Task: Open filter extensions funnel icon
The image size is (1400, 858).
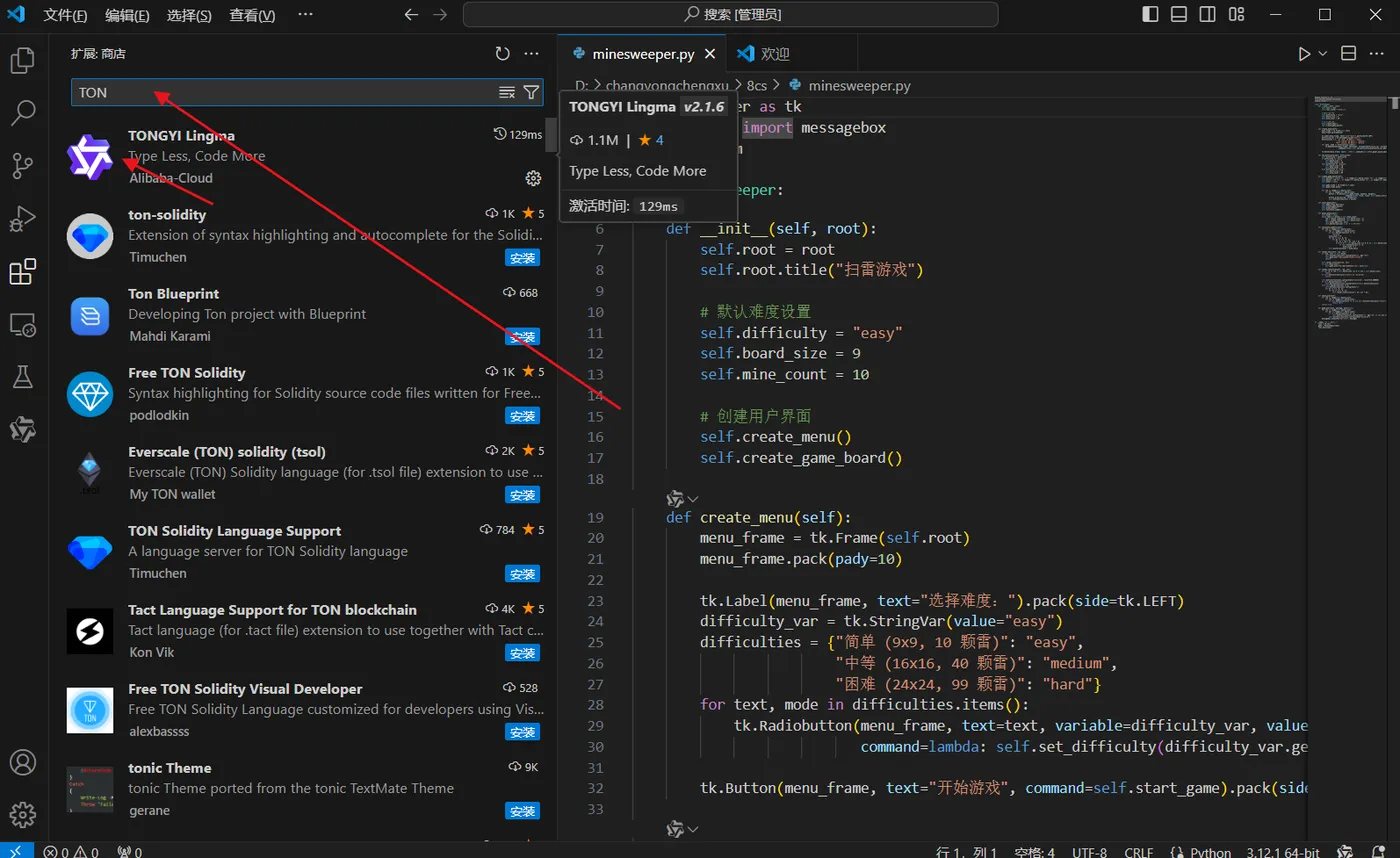Action: 532,93
